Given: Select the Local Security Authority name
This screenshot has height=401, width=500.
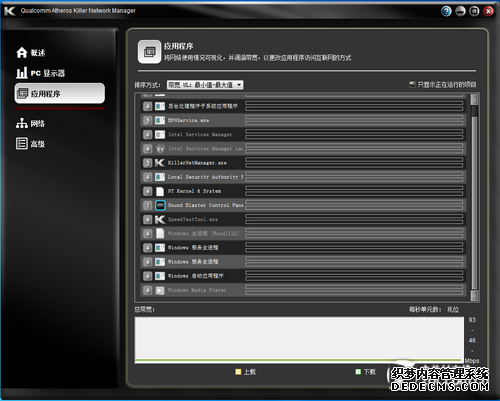Looking at the screenshot, I should click(x=205, y=177).
